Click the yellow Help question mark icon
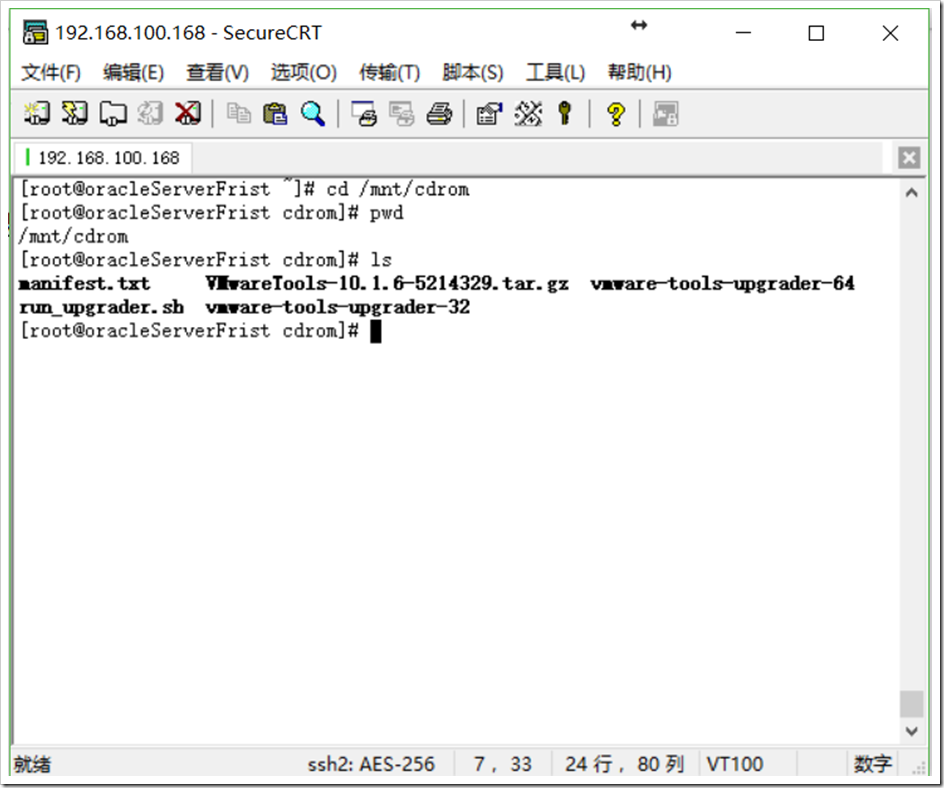 pyautogui.click(x=615, y=114)
